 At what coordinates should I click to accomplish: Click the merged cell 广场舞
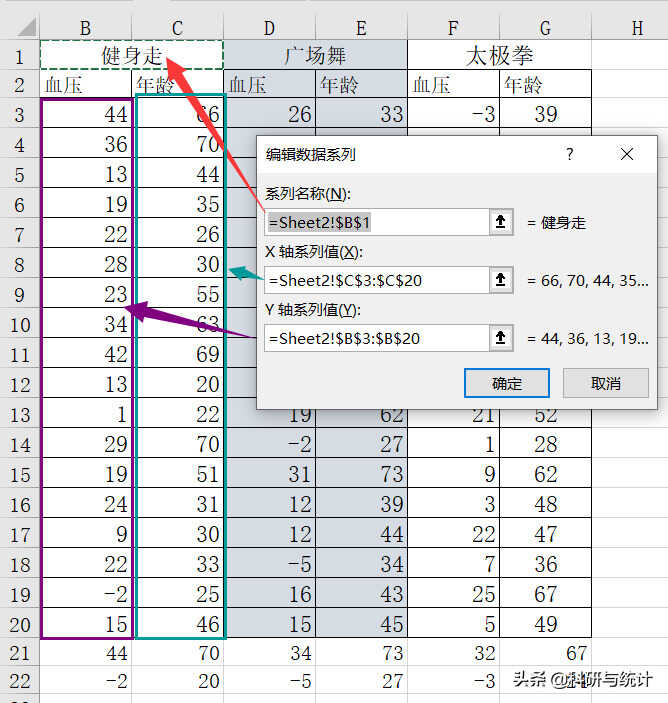tap(315, 55)
